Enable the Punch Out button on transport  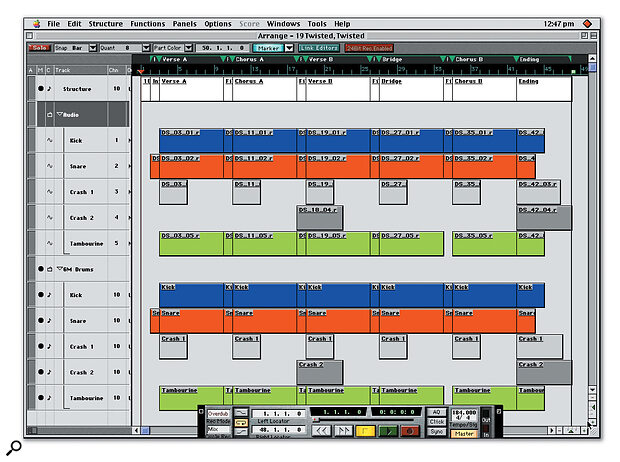click(241, 432)
